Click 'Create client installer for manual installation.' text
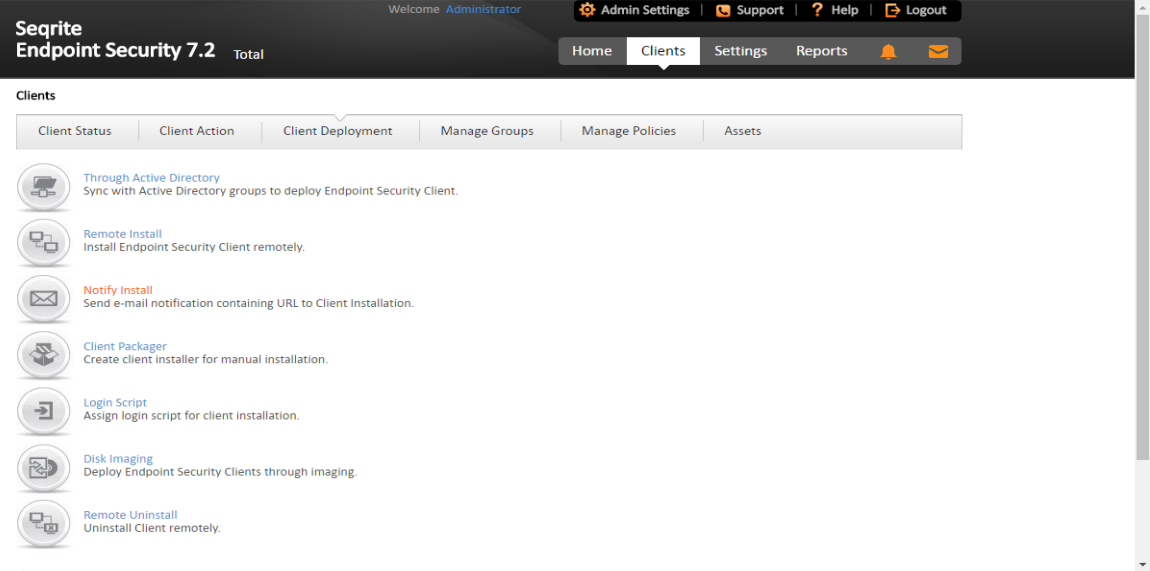Image resolution: width=1150 pixels, height=571 pixels. pyautogui.click(x=205, y=359)
